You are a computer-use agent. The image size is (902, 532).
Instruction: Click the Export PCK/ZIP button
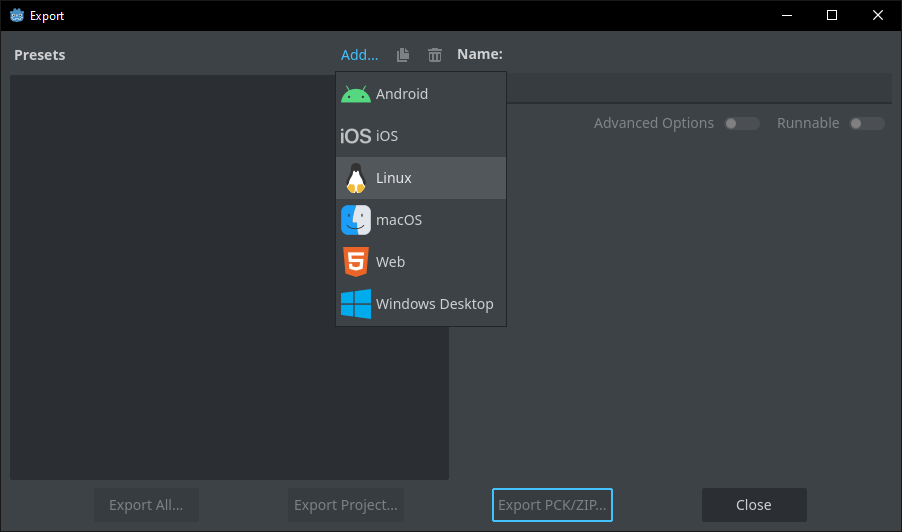coord(552,505)
